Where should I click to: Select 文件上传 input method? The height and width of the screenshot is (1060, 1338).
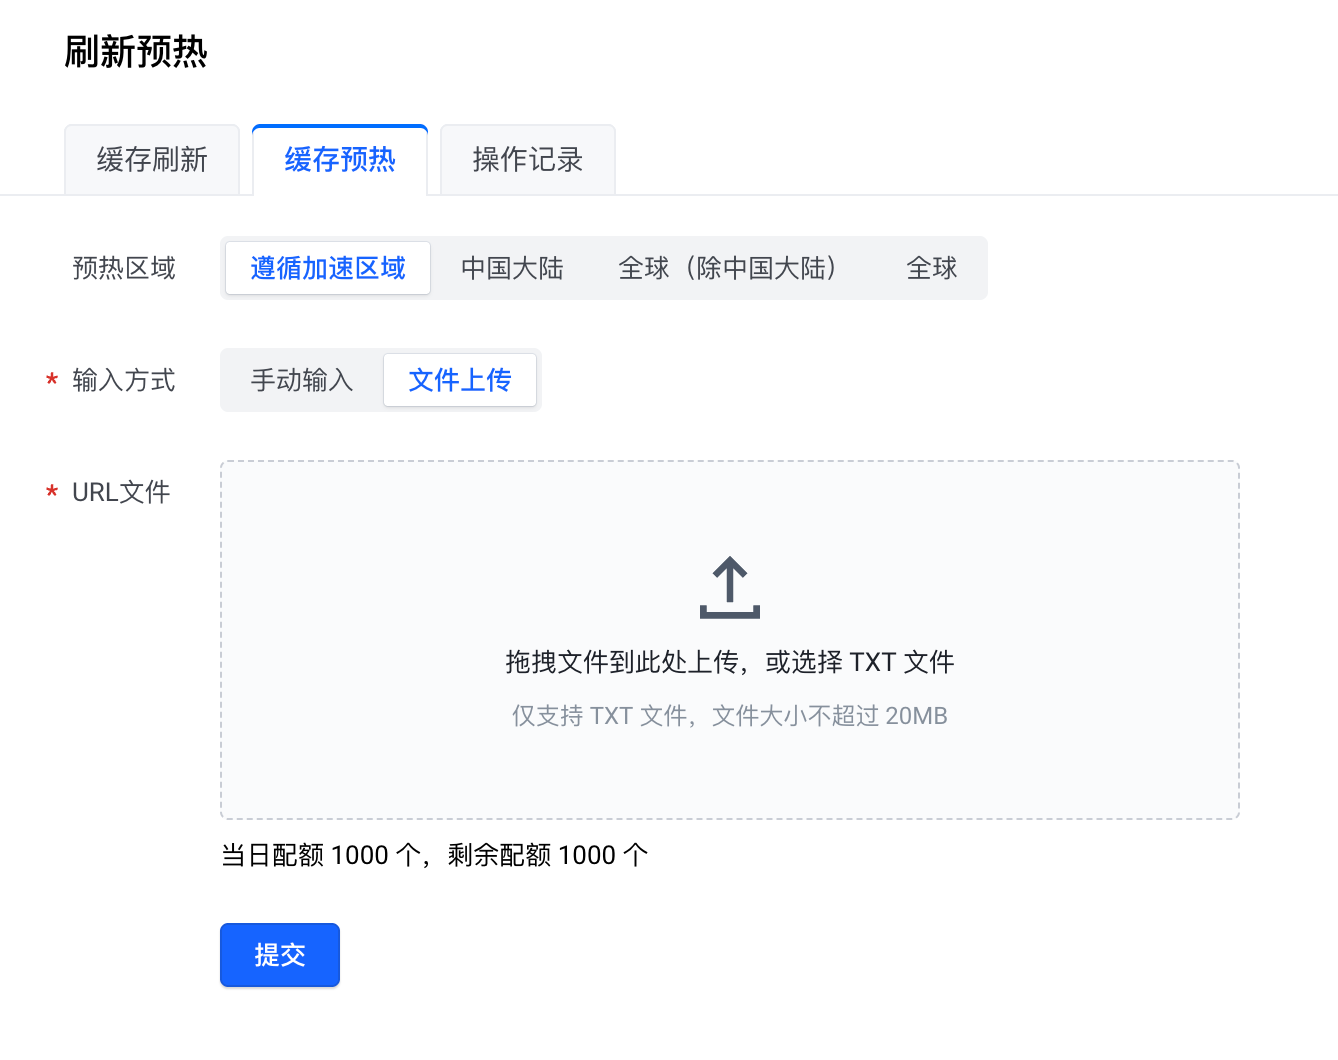pyautogui.click(x=460, y=380)
